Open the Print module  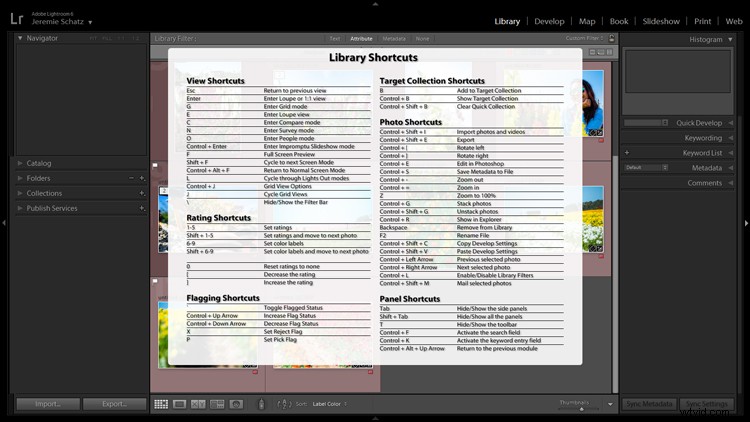point(703,21)
